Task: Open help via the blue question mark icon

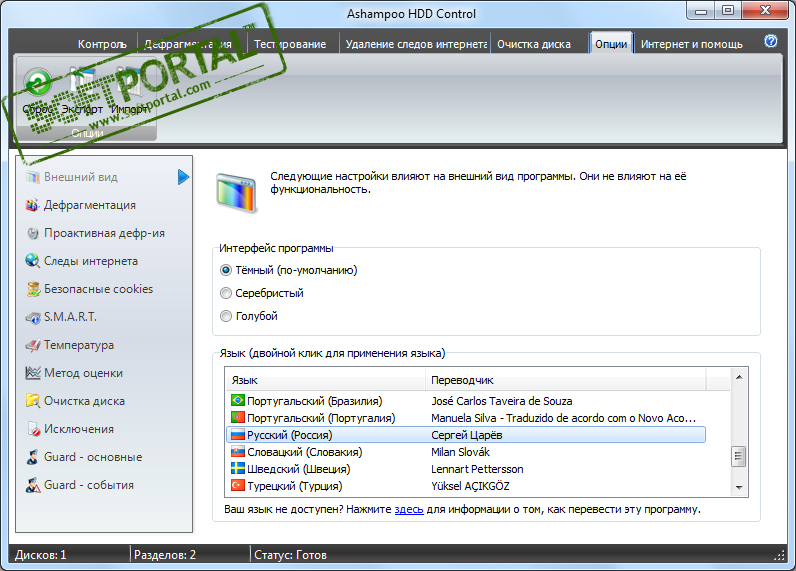Action: click(x=771, y=41)
